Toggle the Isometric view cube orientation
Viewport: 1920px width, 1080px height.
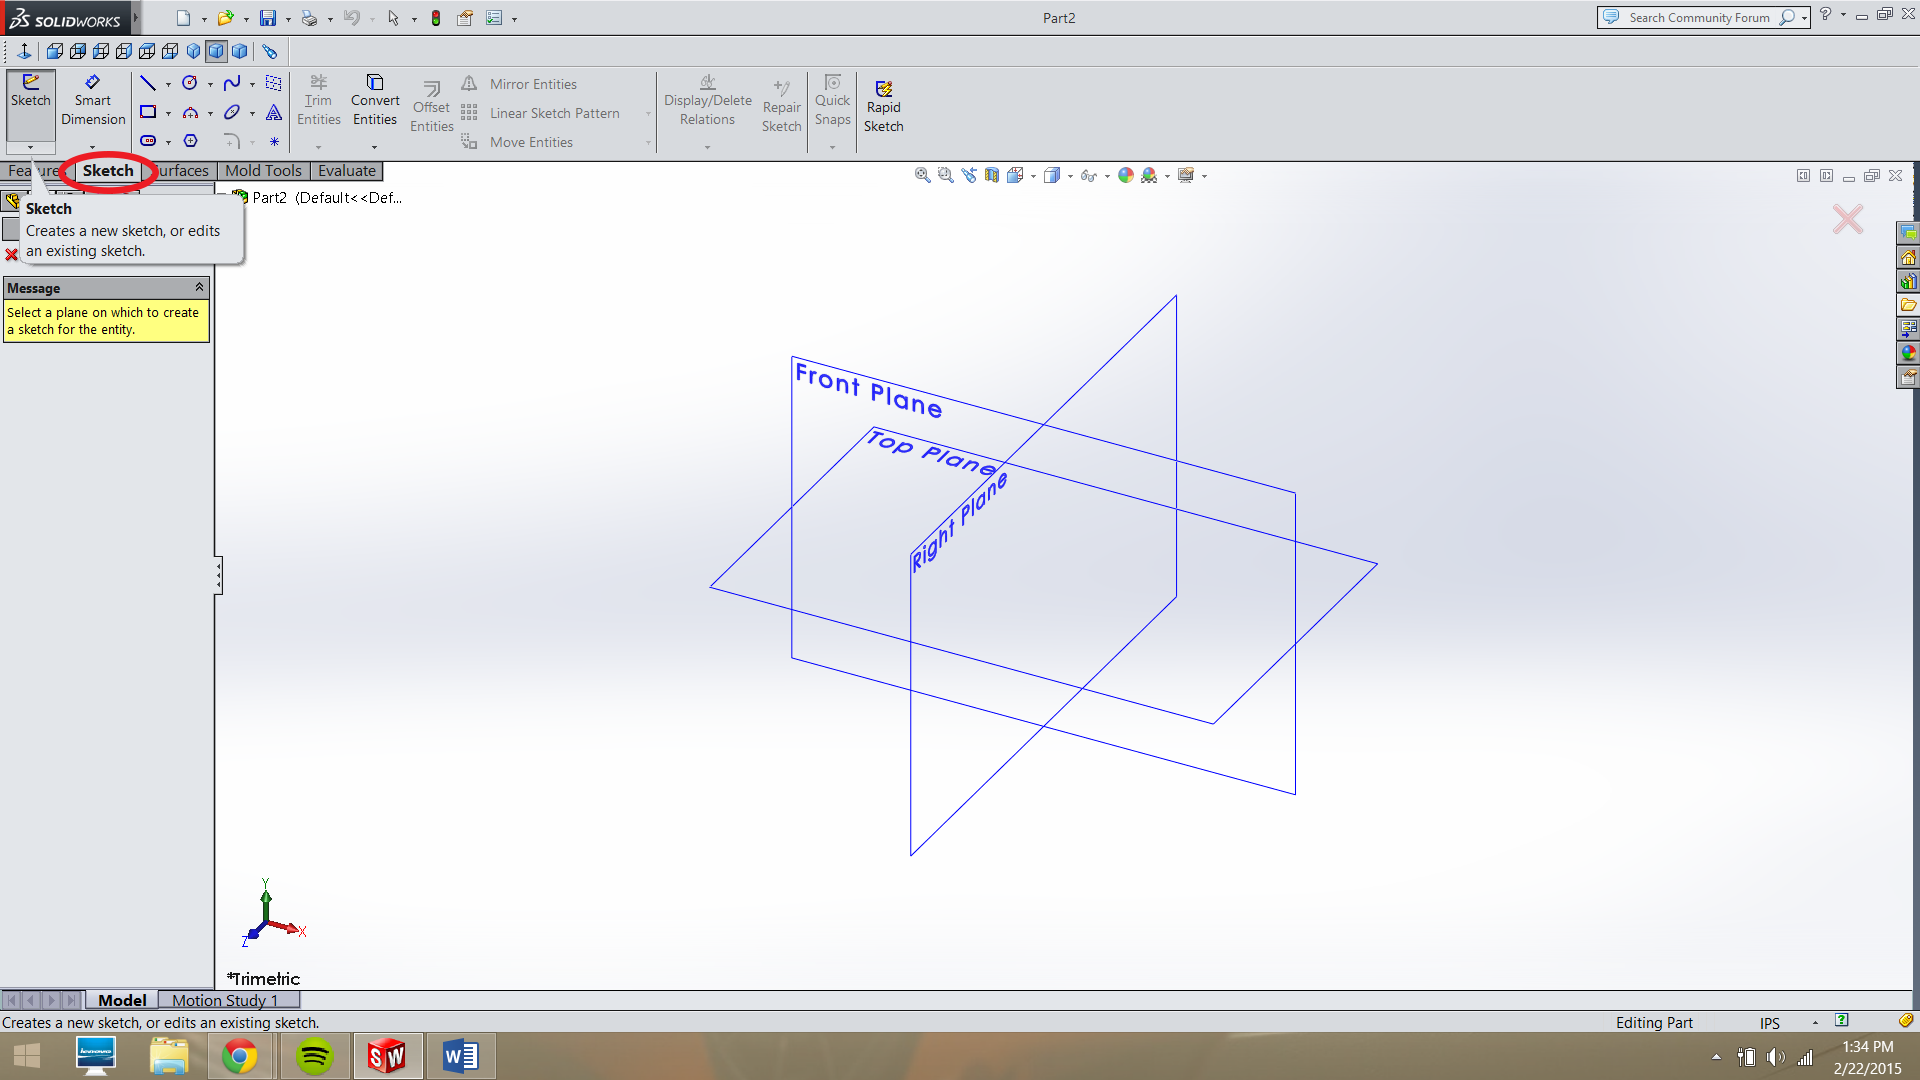(x=1015, y=175)
